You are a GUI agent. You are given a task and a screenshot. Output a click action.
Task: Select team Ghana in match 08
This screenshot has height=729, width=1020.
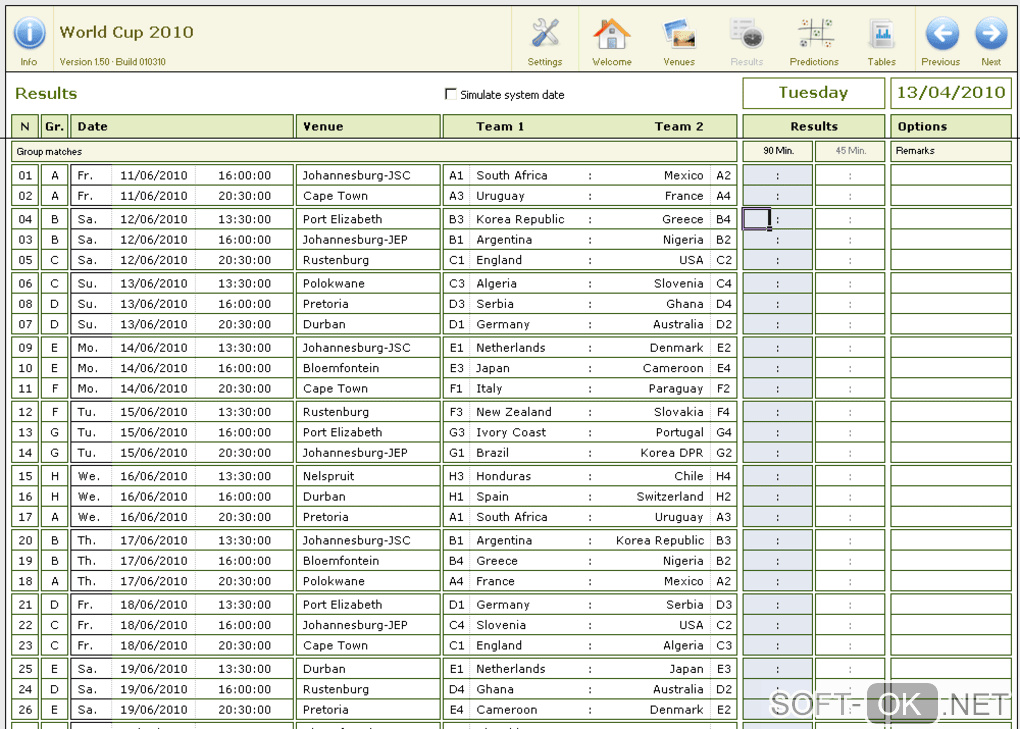[x=684, y=304]
